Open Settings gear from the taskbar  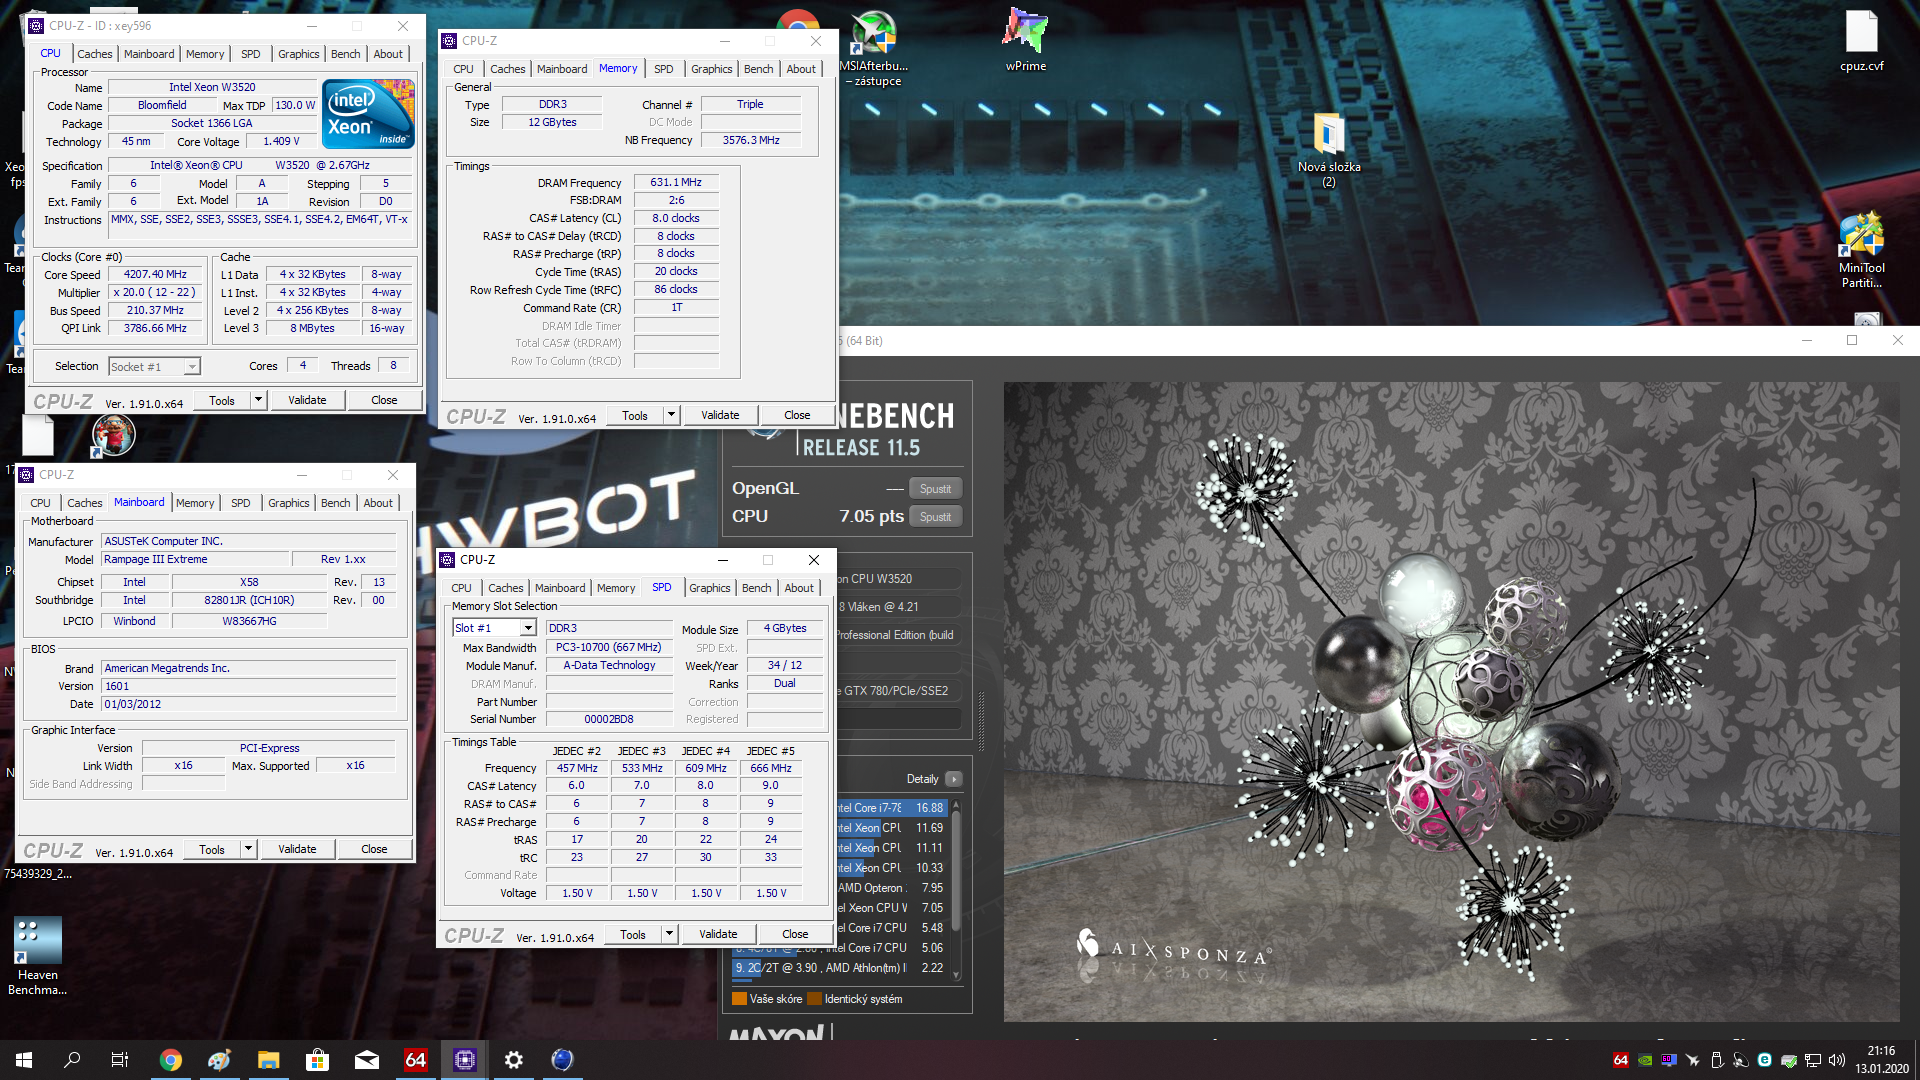point(513,1060)
